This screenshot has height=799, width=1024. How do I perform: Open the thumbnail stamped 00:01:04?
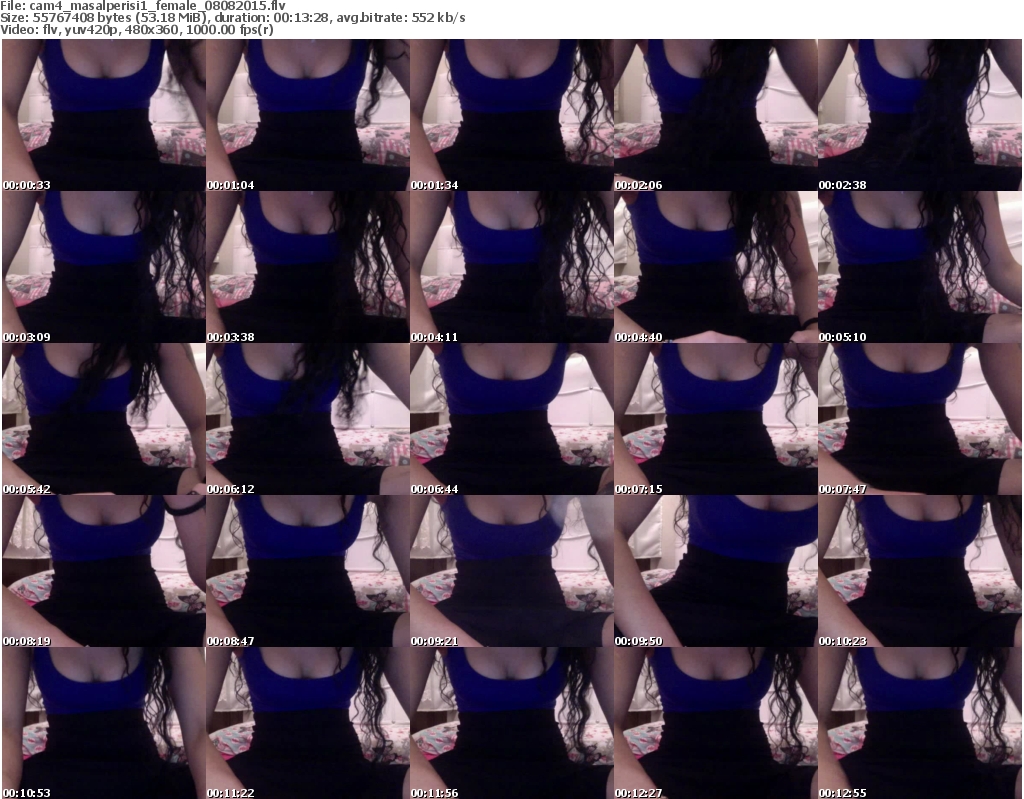click(308, 115)
